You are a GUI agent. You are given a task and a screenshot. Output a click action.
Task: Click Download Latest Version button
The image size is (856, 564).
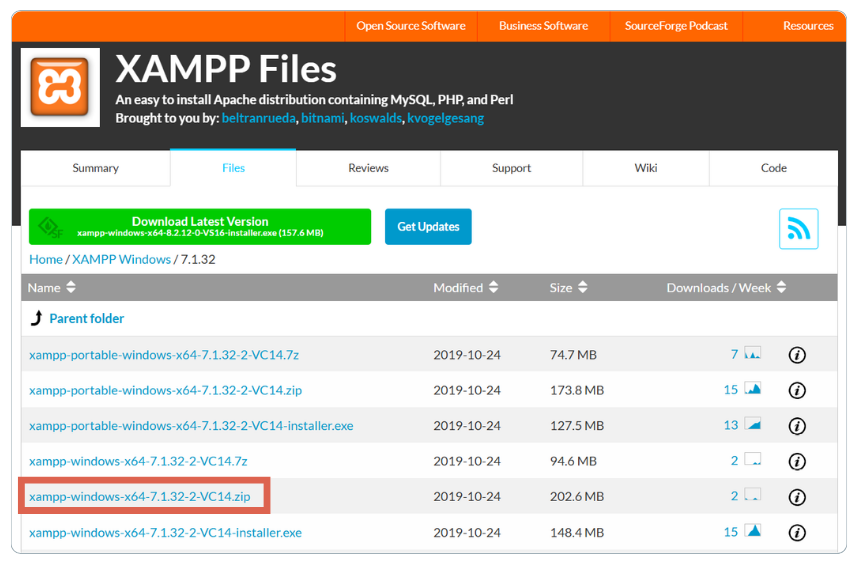click(200, 227)
